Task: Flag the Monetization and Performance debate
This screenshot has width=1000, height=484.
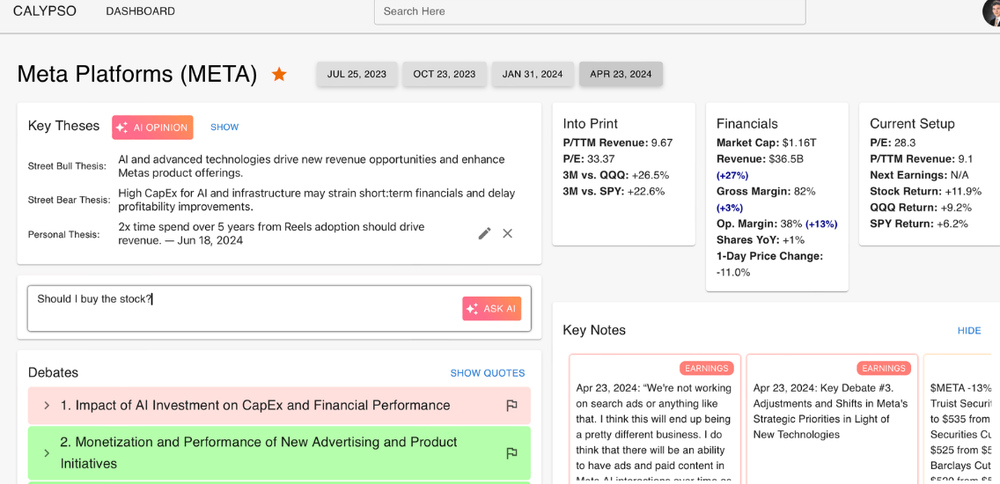Action: coord(511,453)
